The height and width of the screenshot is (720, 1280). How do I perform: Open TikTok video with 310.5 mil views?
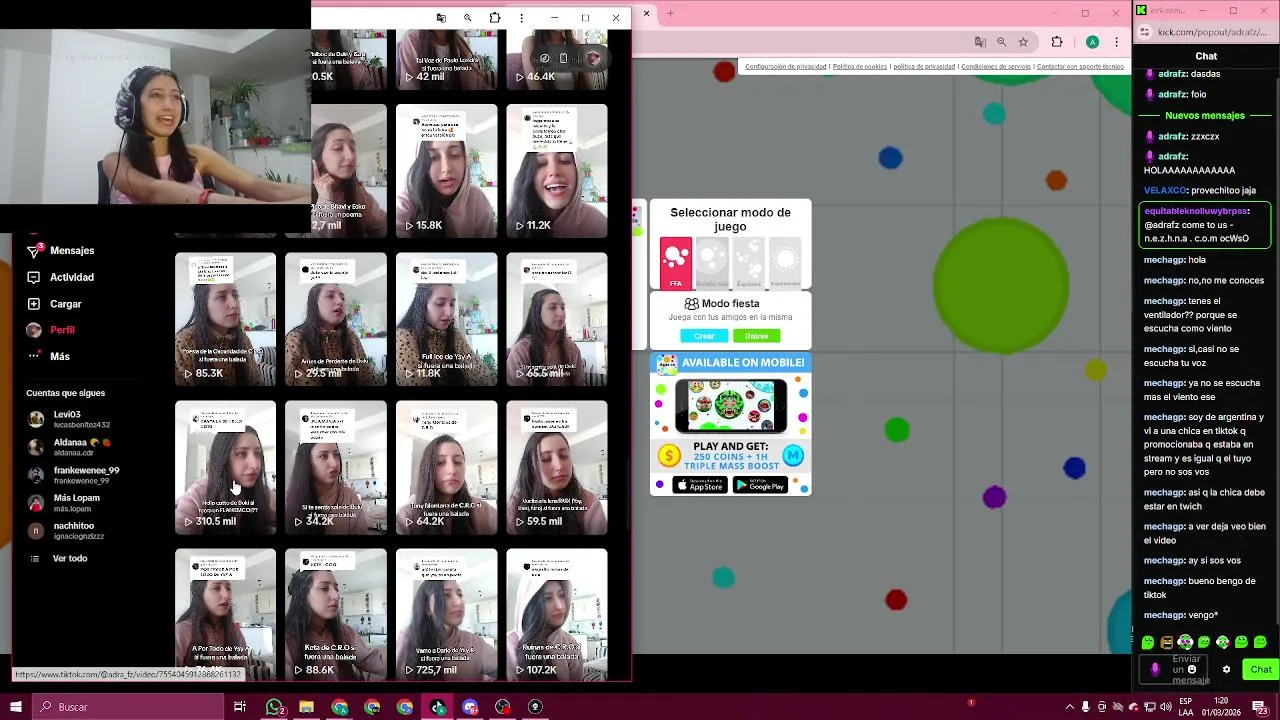(225, 467)
